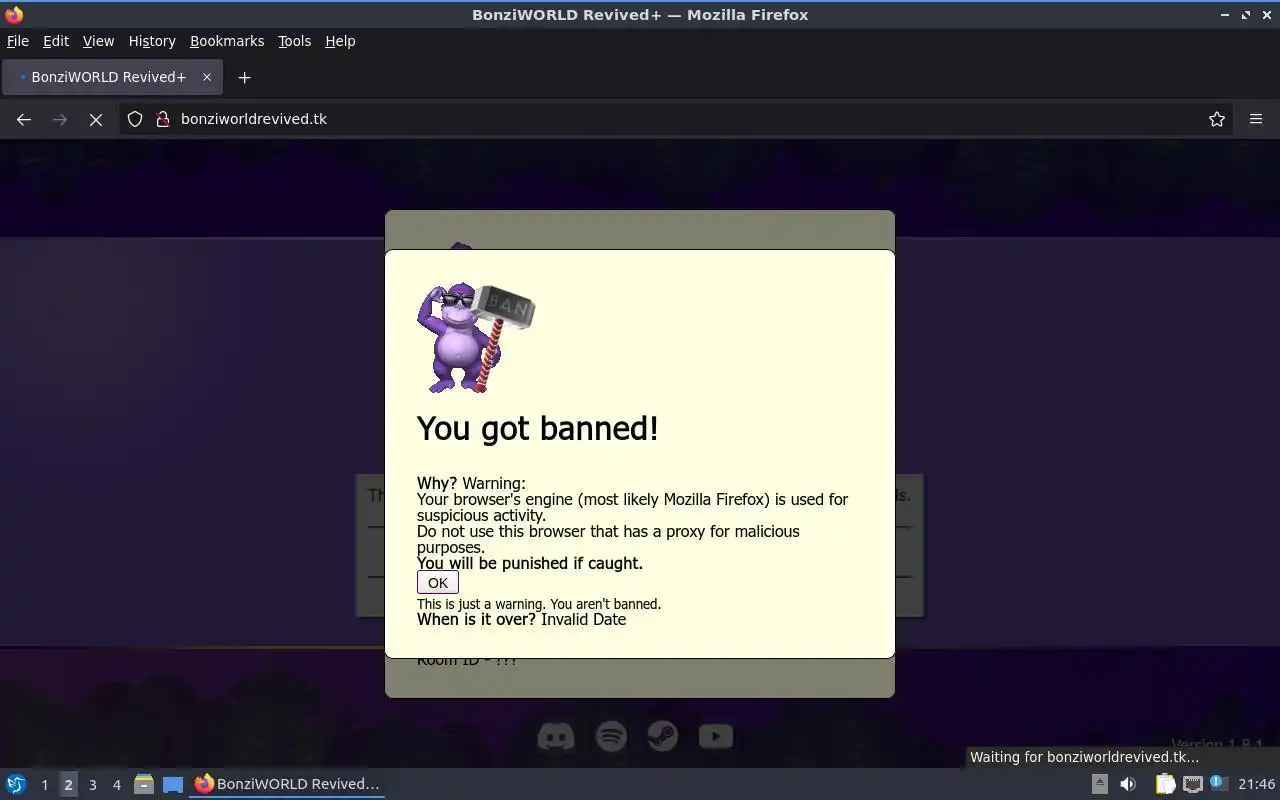This screenshot has height=800, width=1280.
Task: Select BonziWORLD Revived Firefox taskbar entry
Action: coord(288,784)
